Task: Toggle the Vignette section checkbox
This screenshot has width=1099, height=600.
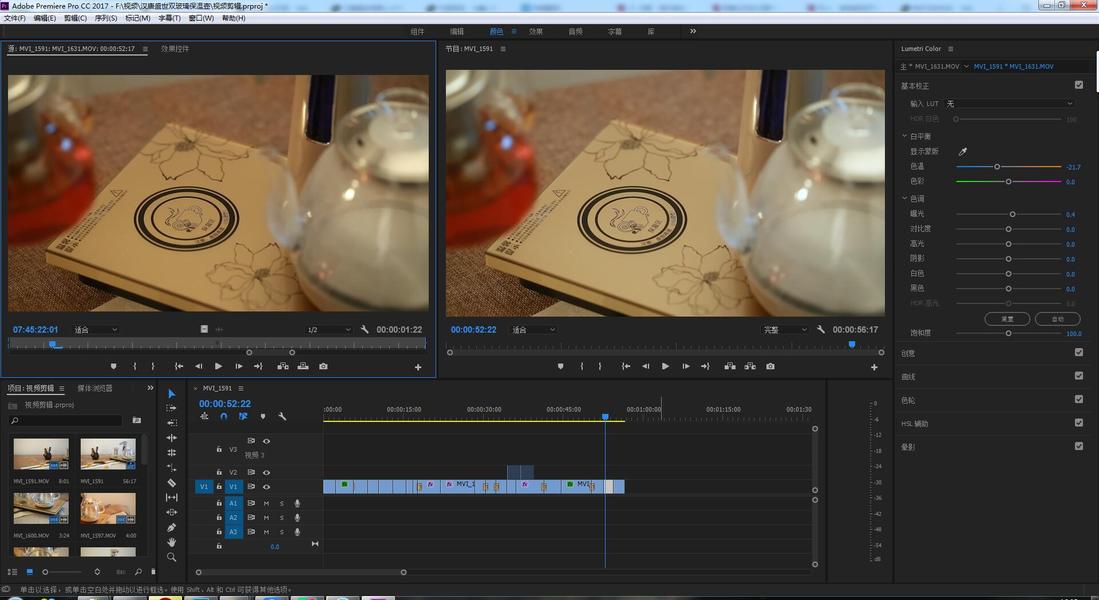Action: pos(1079,446)
